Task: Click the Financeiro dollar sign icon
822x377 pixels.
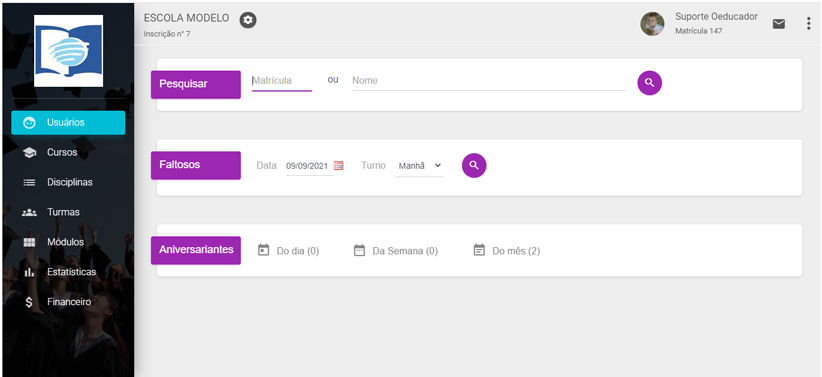Action: [x=29, y=302]
